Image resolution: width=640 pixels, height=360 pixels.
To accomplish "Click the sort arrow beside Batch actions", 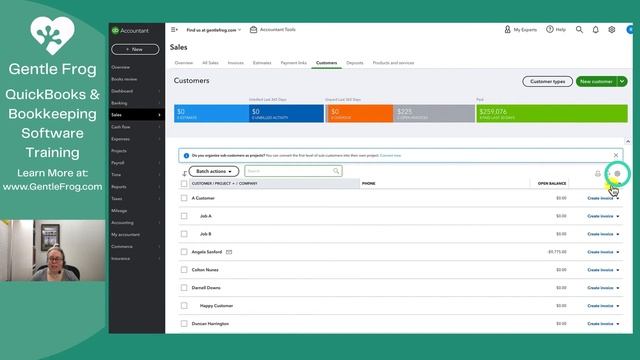I will [x=184, y=173].
